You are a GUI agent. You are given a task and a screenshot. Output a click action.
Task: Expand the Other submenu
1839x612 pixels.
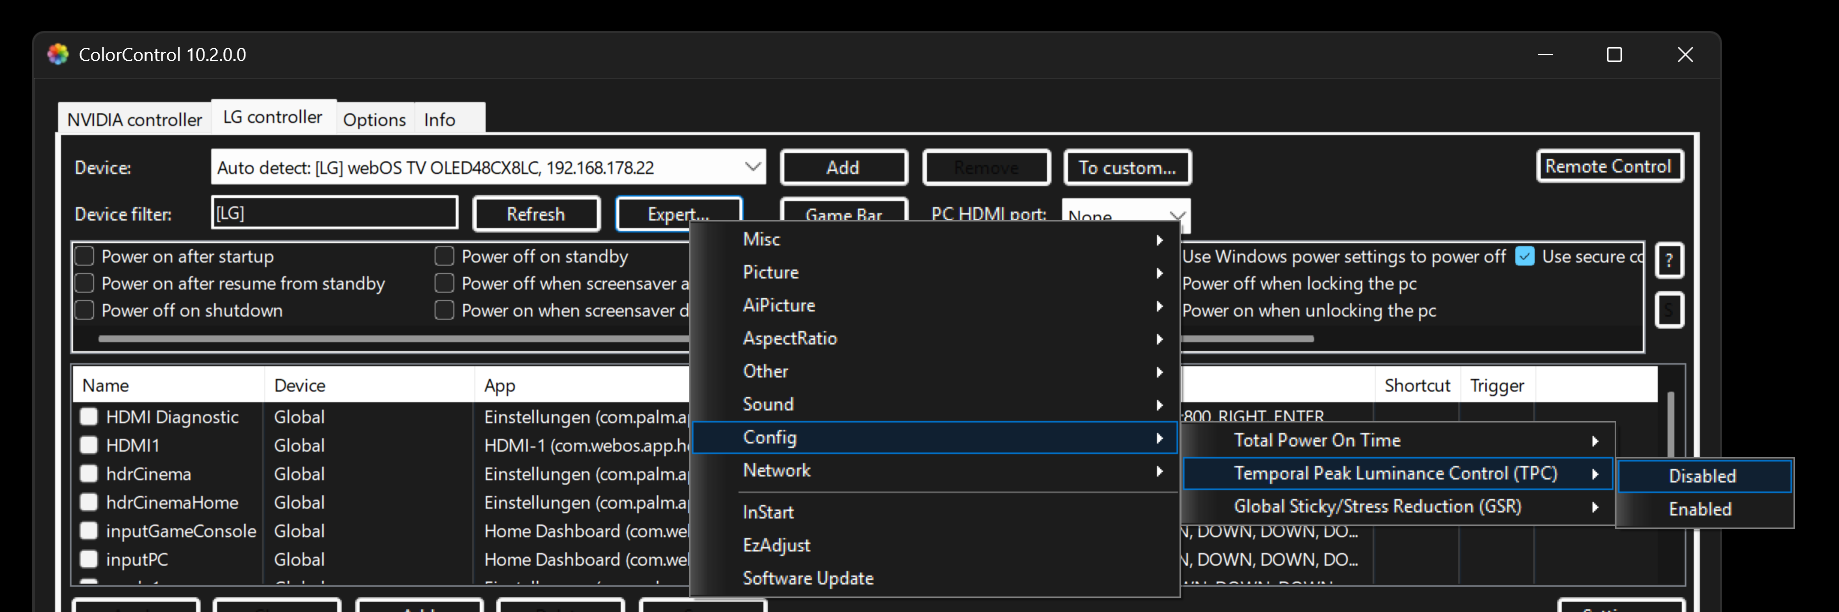(935, 371)
